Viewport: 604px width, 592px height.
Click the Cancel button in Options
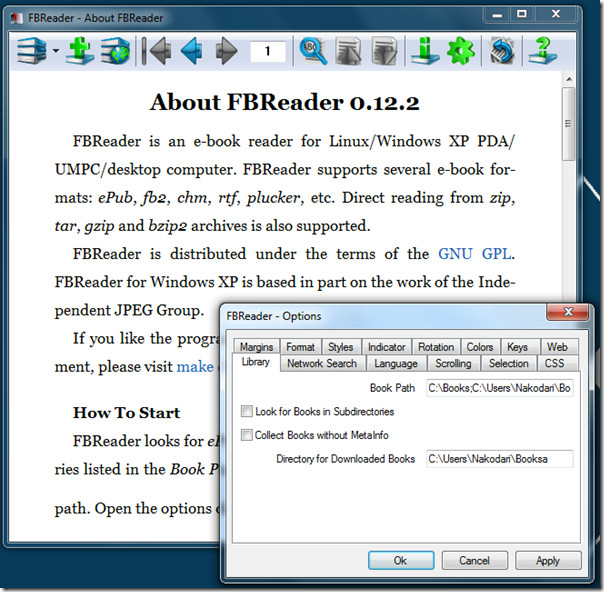(475, 560)
